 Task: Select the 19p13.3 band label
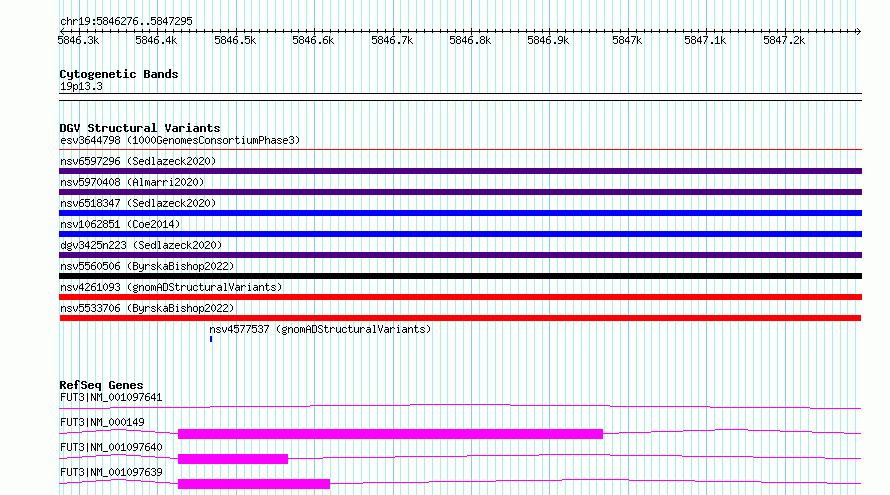tap(81, 86)
